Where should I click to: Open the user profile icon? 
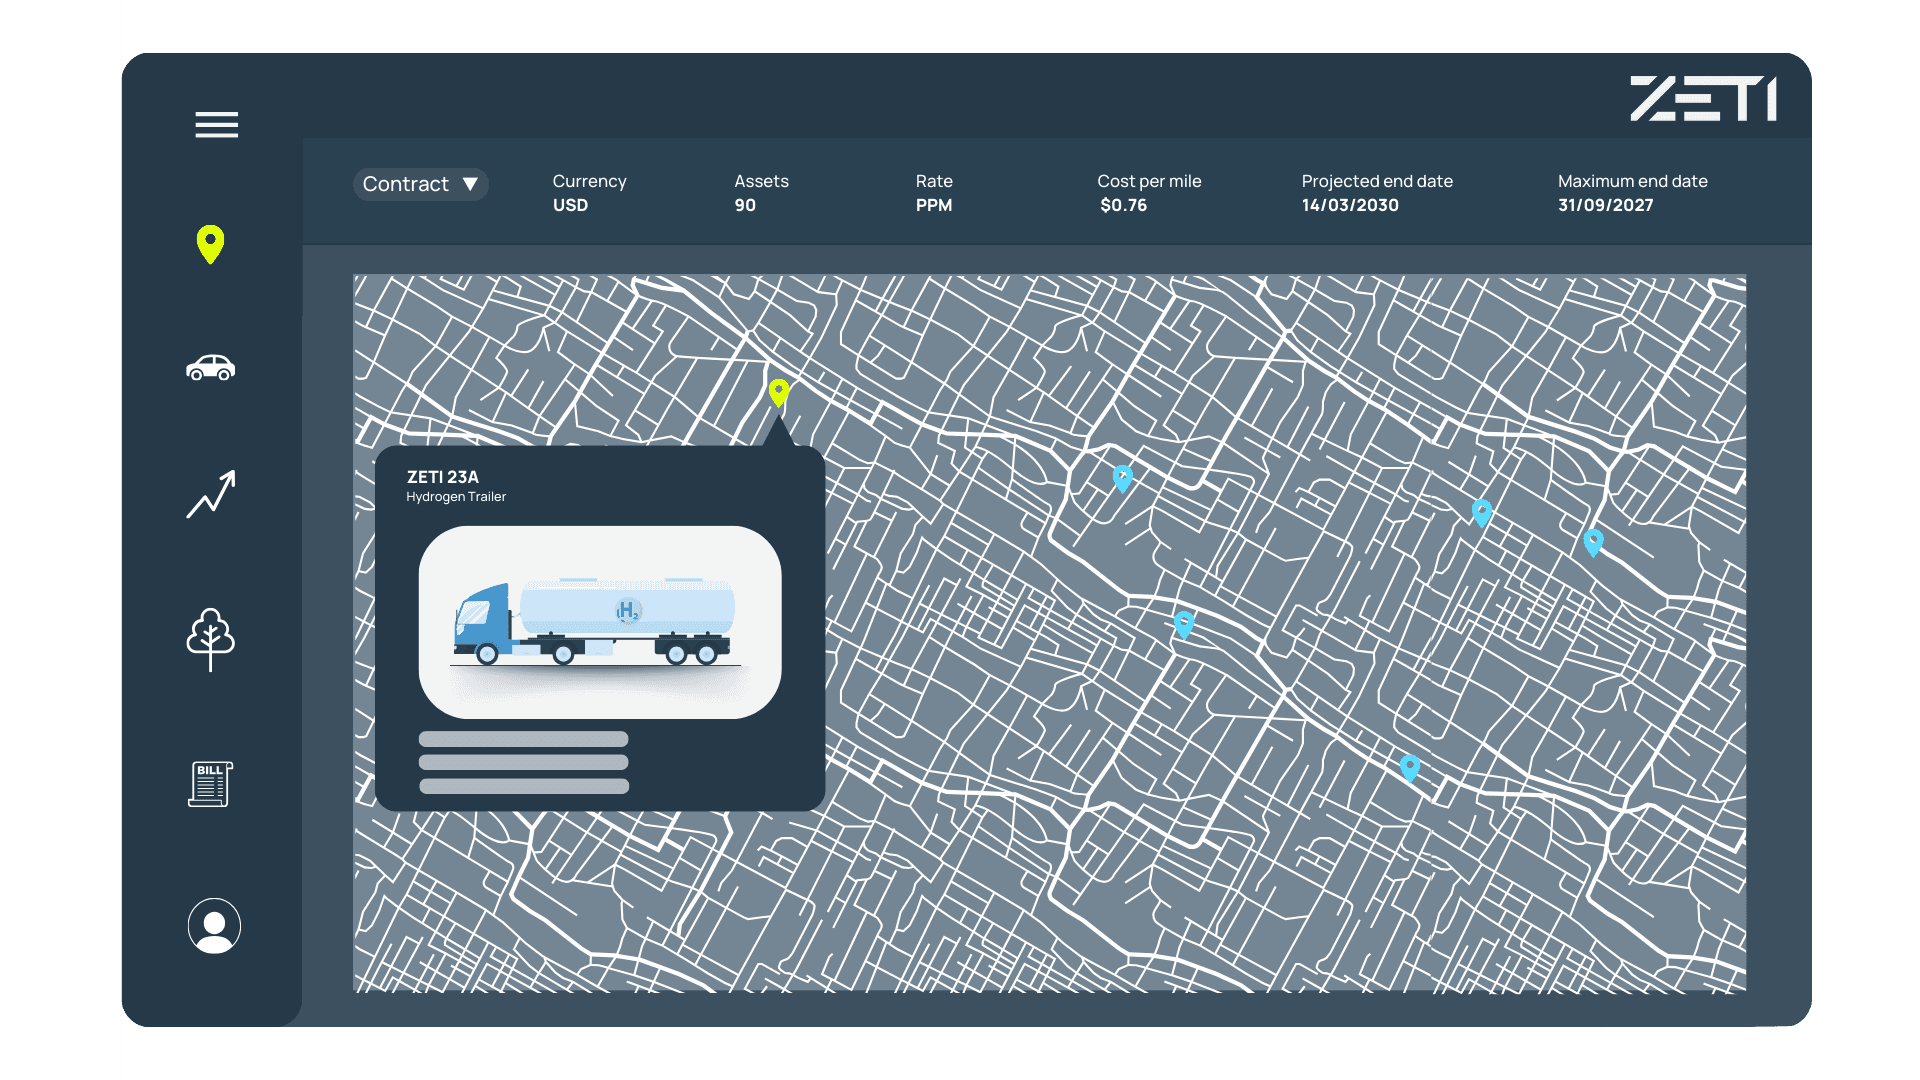click(x=214, y=926)
